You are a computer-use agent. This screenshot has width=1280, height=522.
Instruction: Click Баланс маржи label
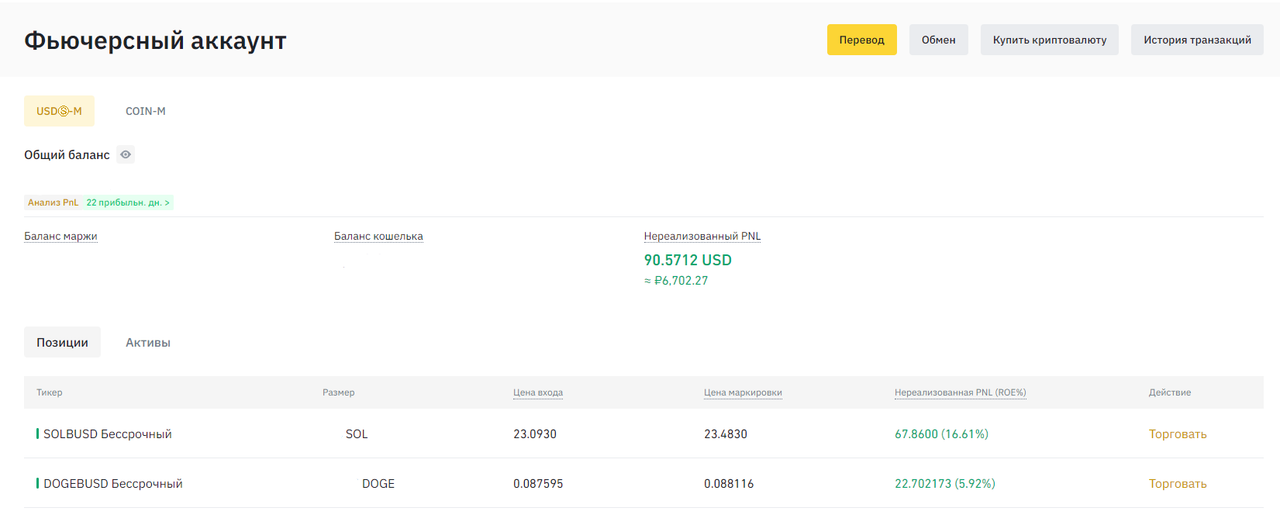pyautogui.click(x=61, y=237)
